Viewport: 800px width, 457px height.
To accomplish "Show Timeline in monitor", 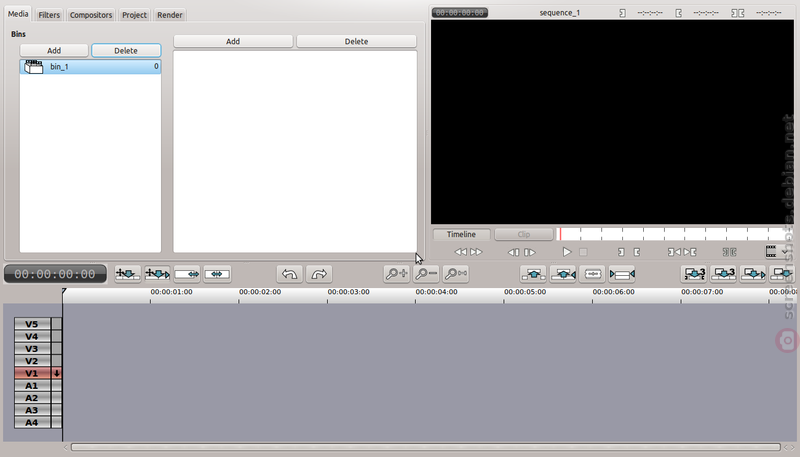I will 462,234.
